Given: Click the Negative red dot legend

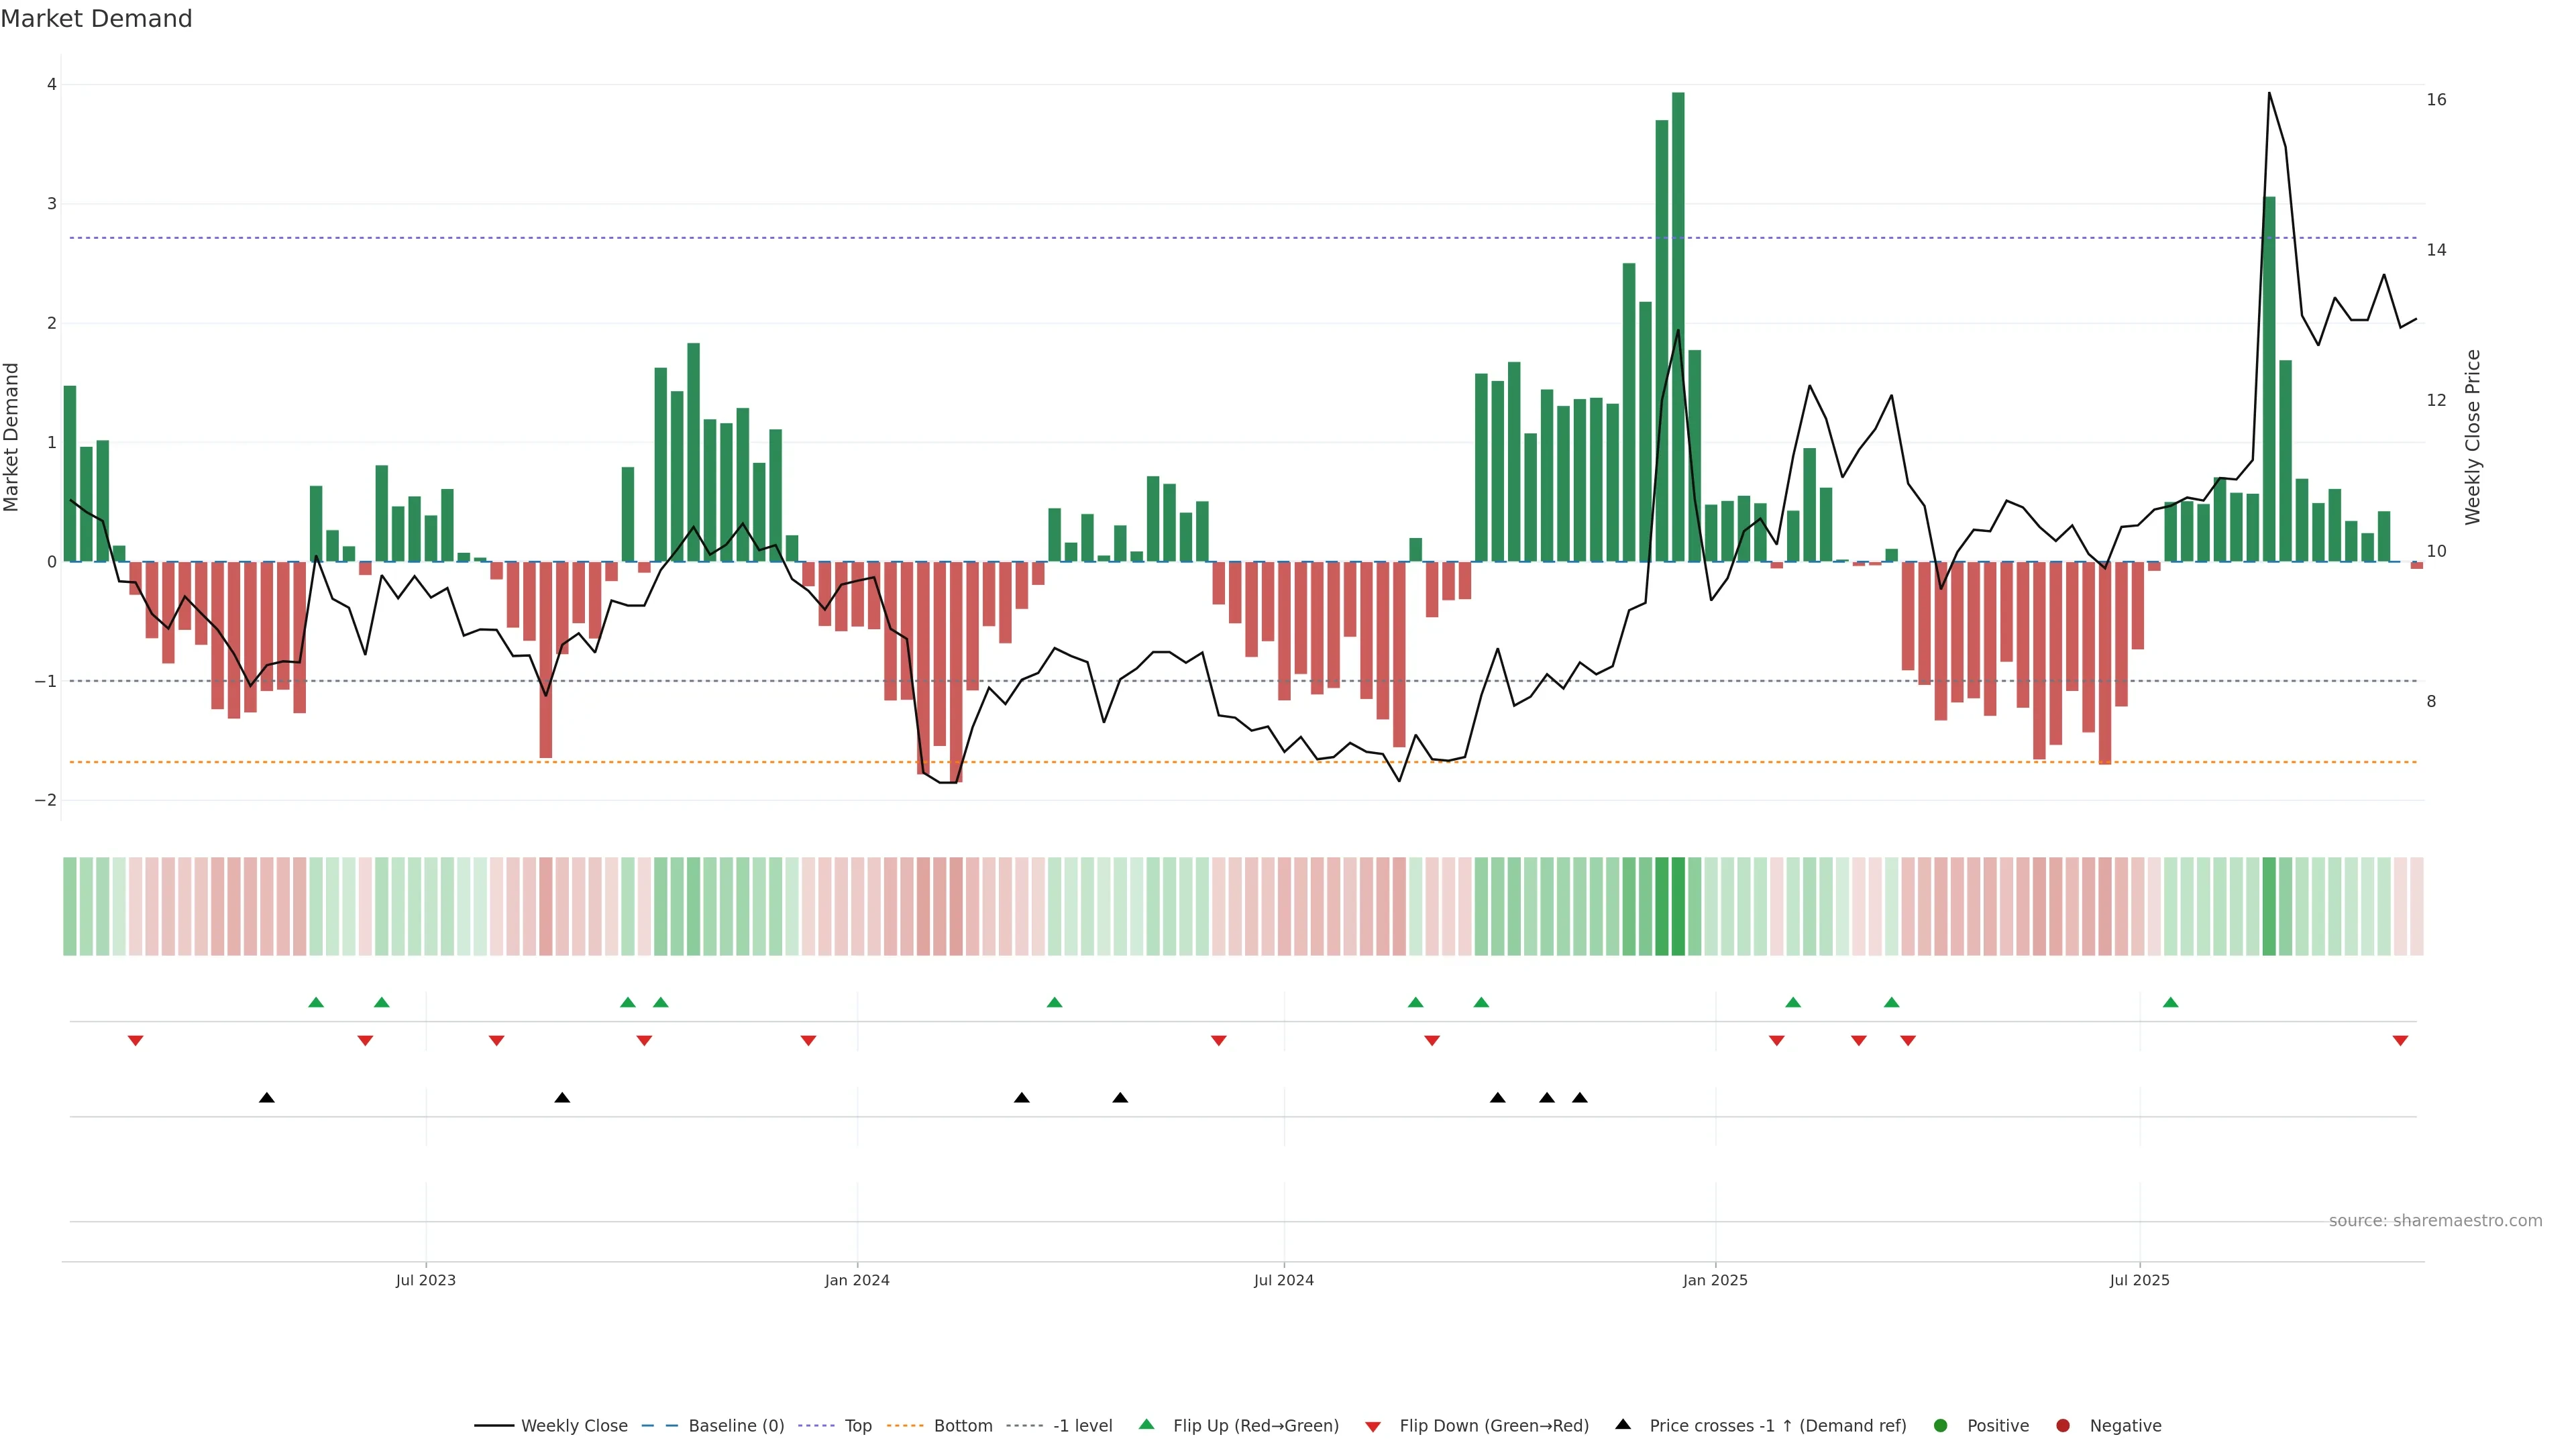Looking at the screenshot, I should tap(2063, 1425).
